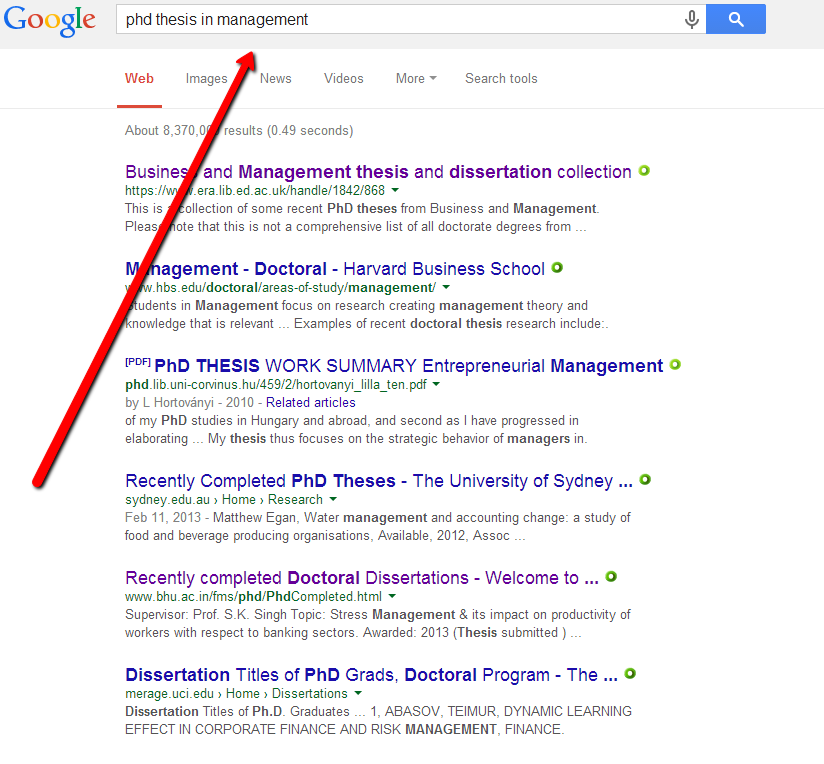Click the microphone voice search icon
This screenshot has width=824, height=764.
[692, 19]
